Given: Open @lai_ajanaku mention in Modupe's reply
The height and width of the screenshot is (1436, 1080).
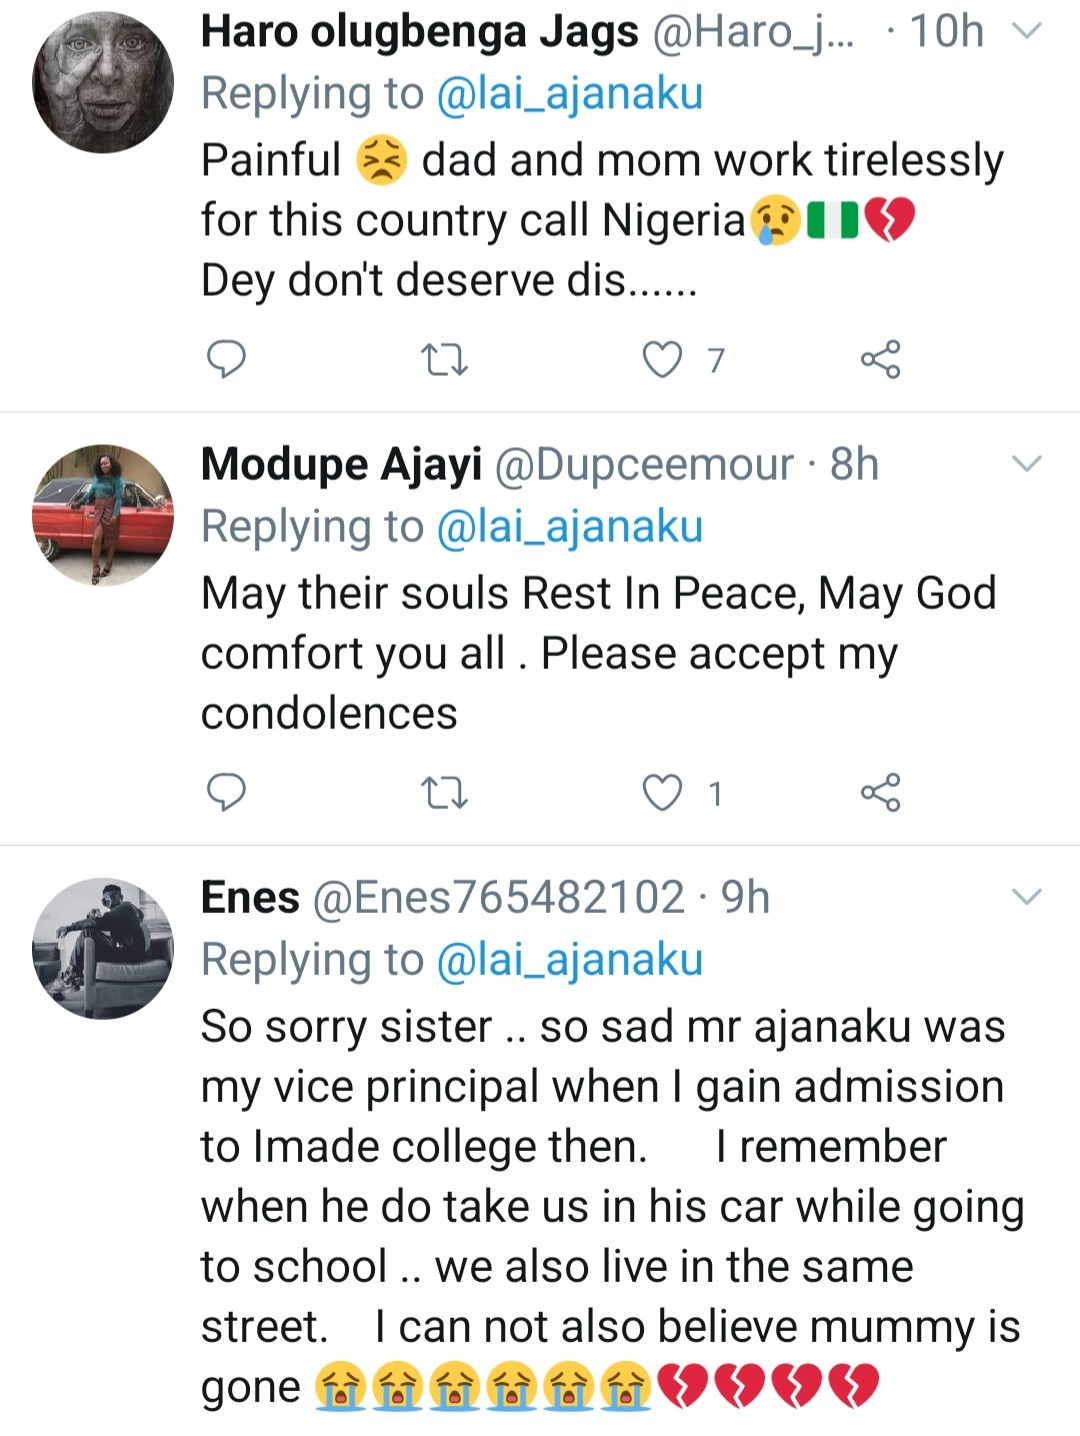Looking at the screenshot, I should [x=570, y=527].
